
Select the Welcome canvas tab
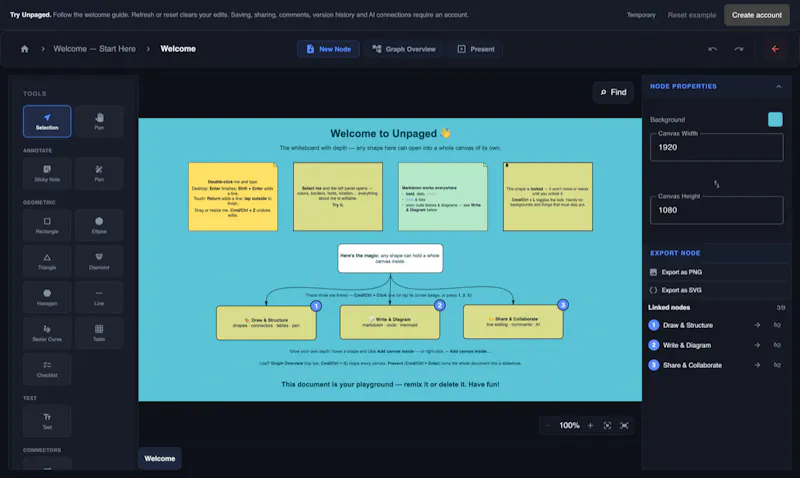point(160,459)
